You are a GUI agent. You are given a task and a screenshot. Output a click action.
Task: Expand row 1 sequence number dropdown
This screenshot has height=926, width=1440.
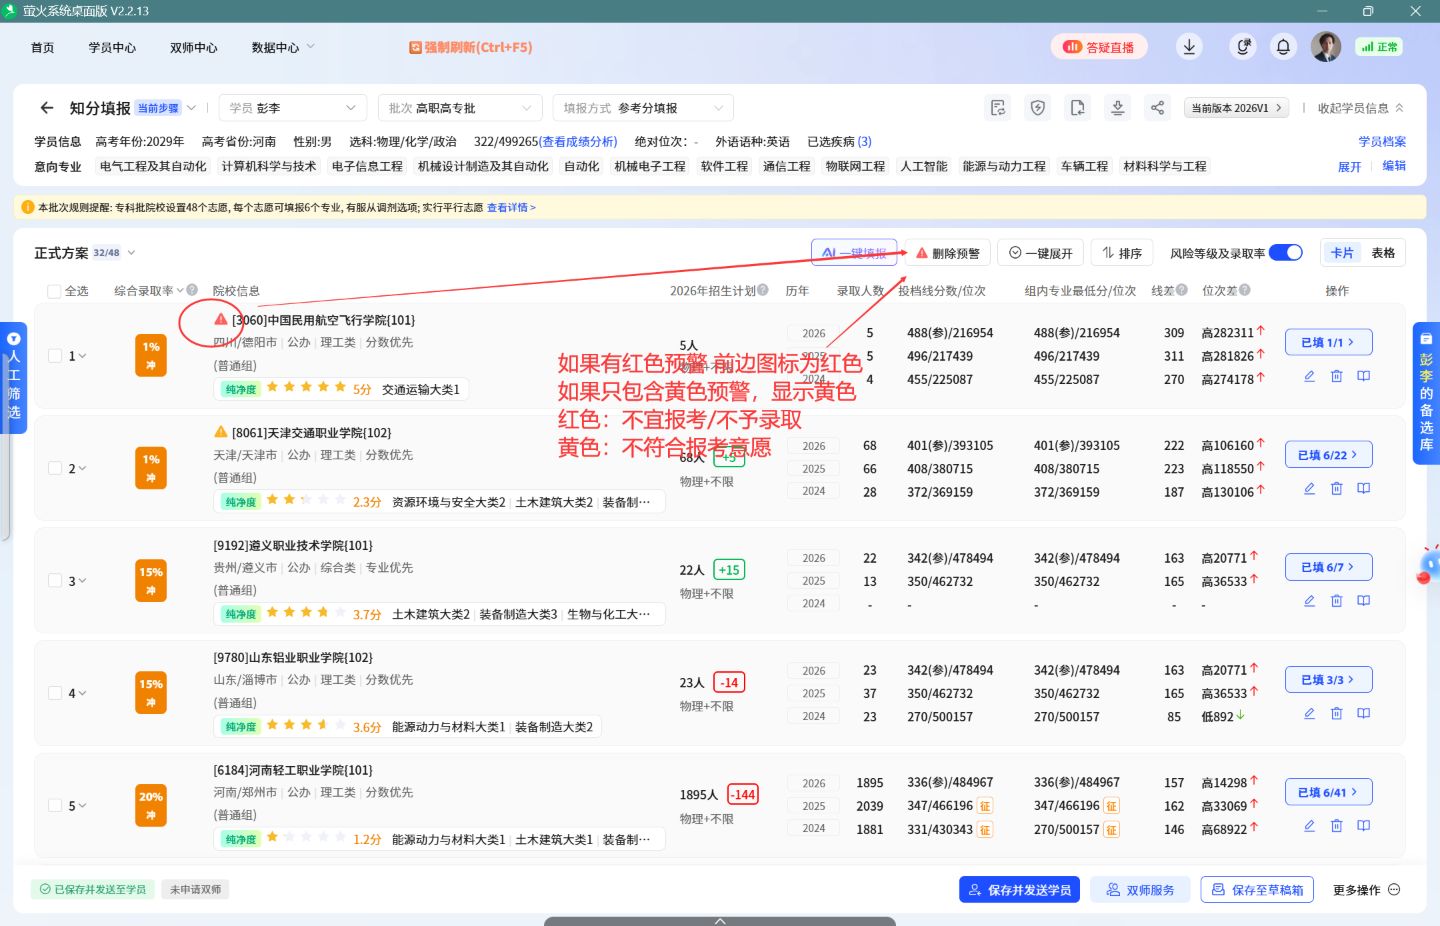82,356
